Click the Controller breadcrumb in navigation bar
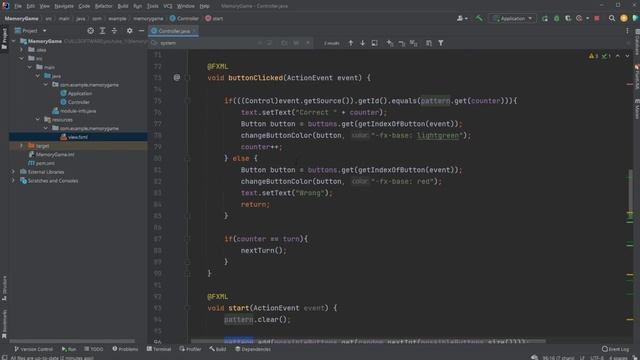This screenshot has height=360, width=640. point(184,18)
